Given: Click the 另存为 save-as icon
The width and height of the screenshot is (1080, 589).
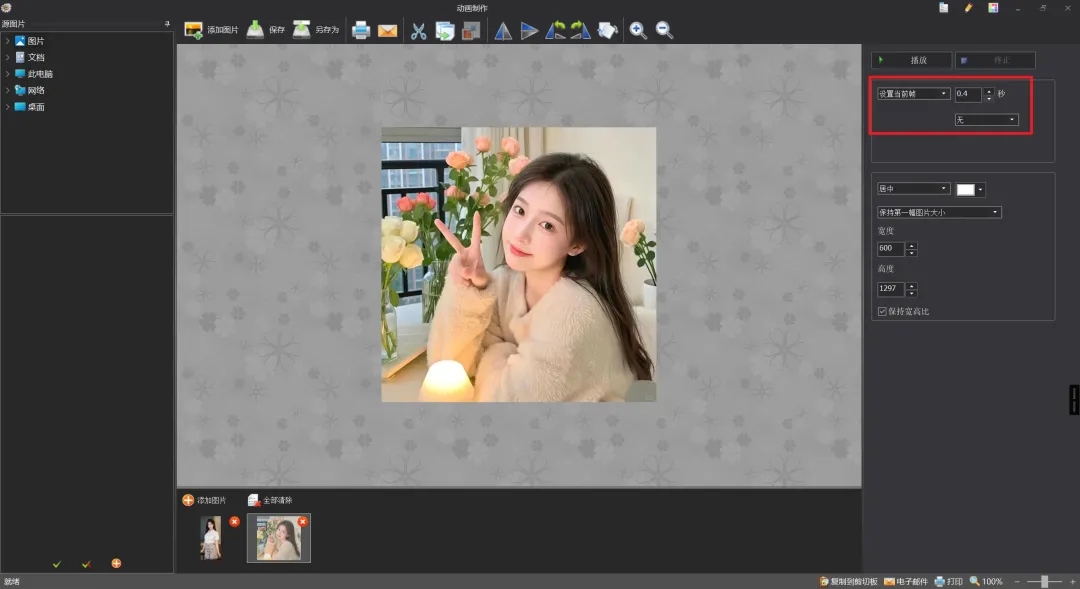Looking at the screenshot, I should [x=302, y=30].
